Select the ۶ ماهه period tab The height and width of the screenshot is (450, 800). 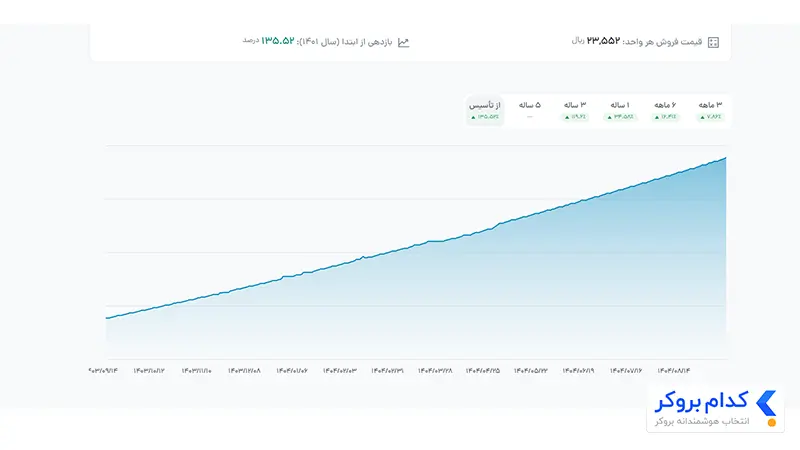tap(665, 110)
